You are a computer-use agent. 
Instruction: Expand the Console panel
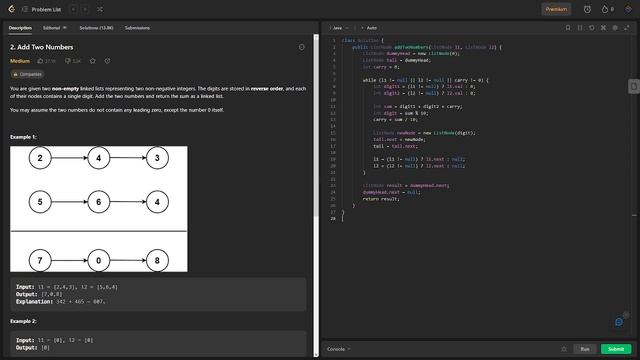click(338, 349)
